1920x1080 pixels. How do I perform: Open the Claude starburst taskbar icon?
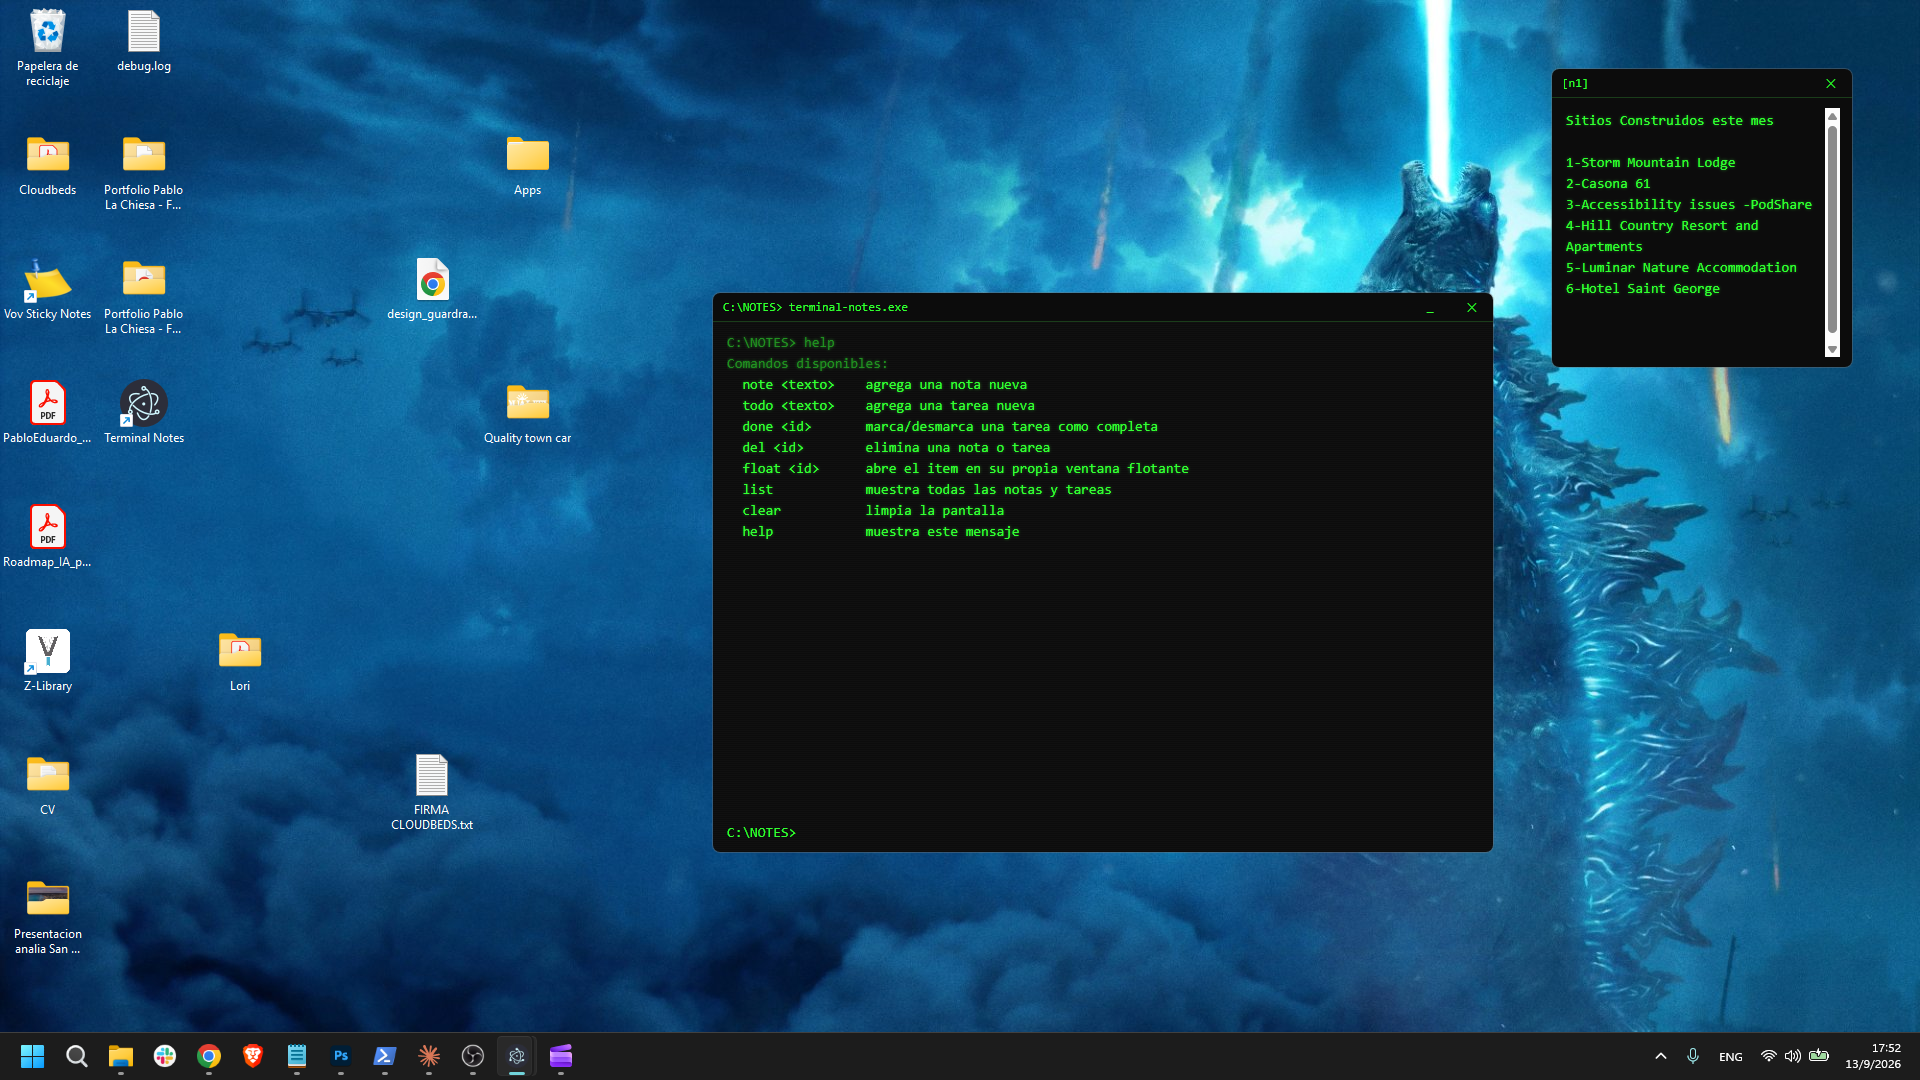pos(429,1056)
